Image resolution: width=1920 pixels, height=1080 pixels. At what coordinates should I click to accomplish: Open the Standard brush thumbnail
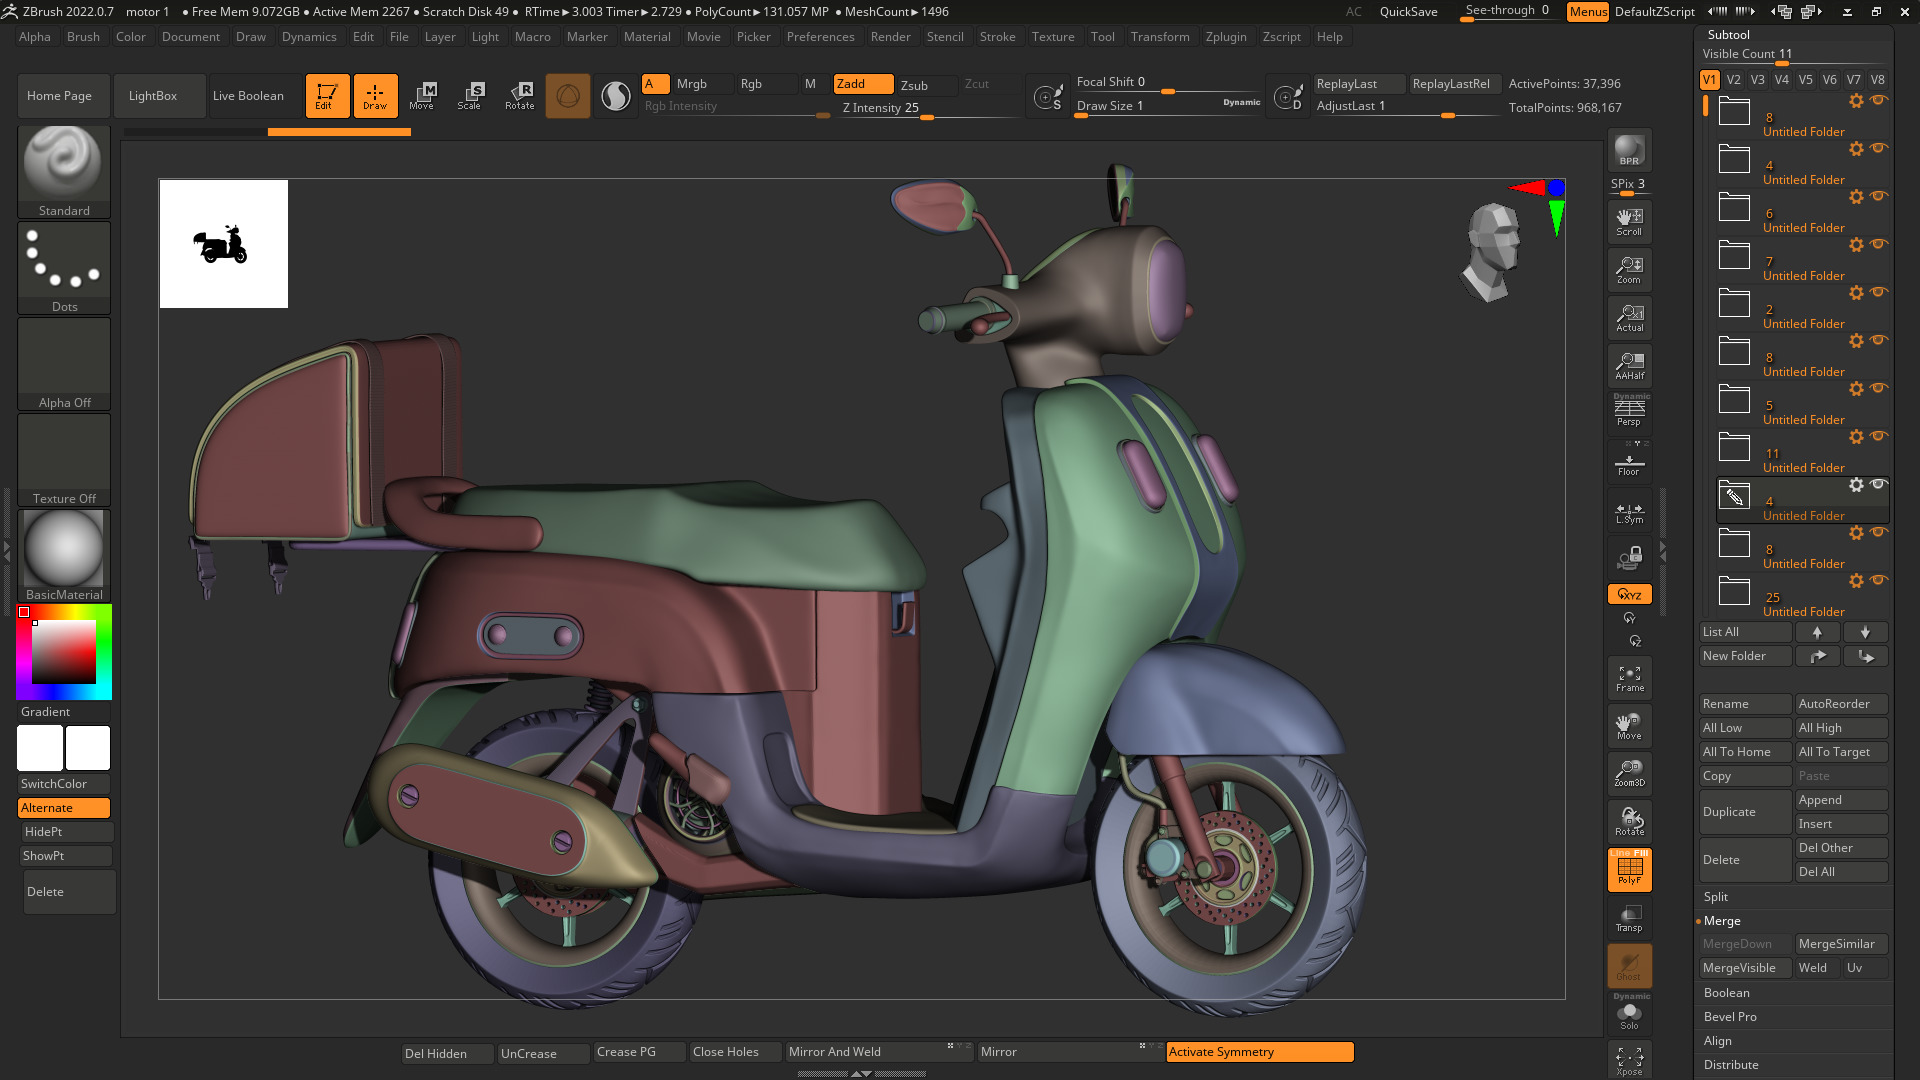coord(64,171)
